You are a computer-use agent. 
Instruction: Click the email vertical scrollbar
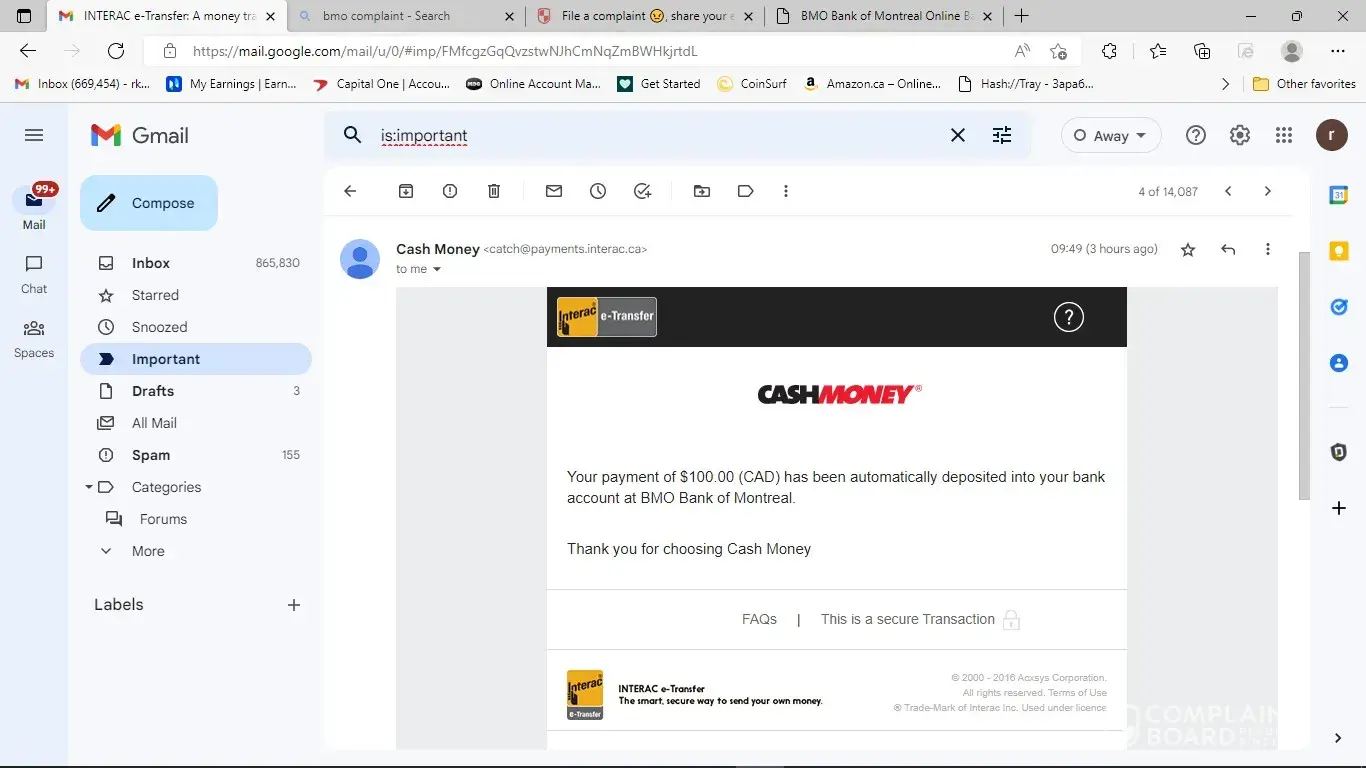[x=1304, y=375]
